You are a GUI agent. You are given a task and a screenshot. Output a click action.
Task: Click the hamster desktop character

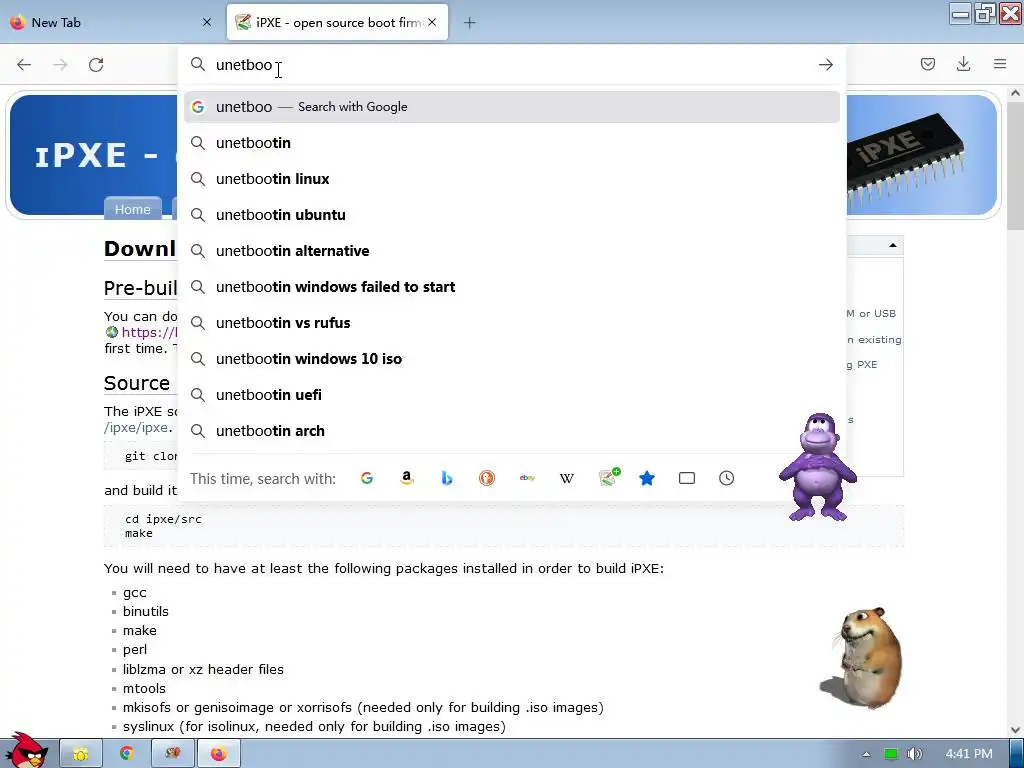862,657
